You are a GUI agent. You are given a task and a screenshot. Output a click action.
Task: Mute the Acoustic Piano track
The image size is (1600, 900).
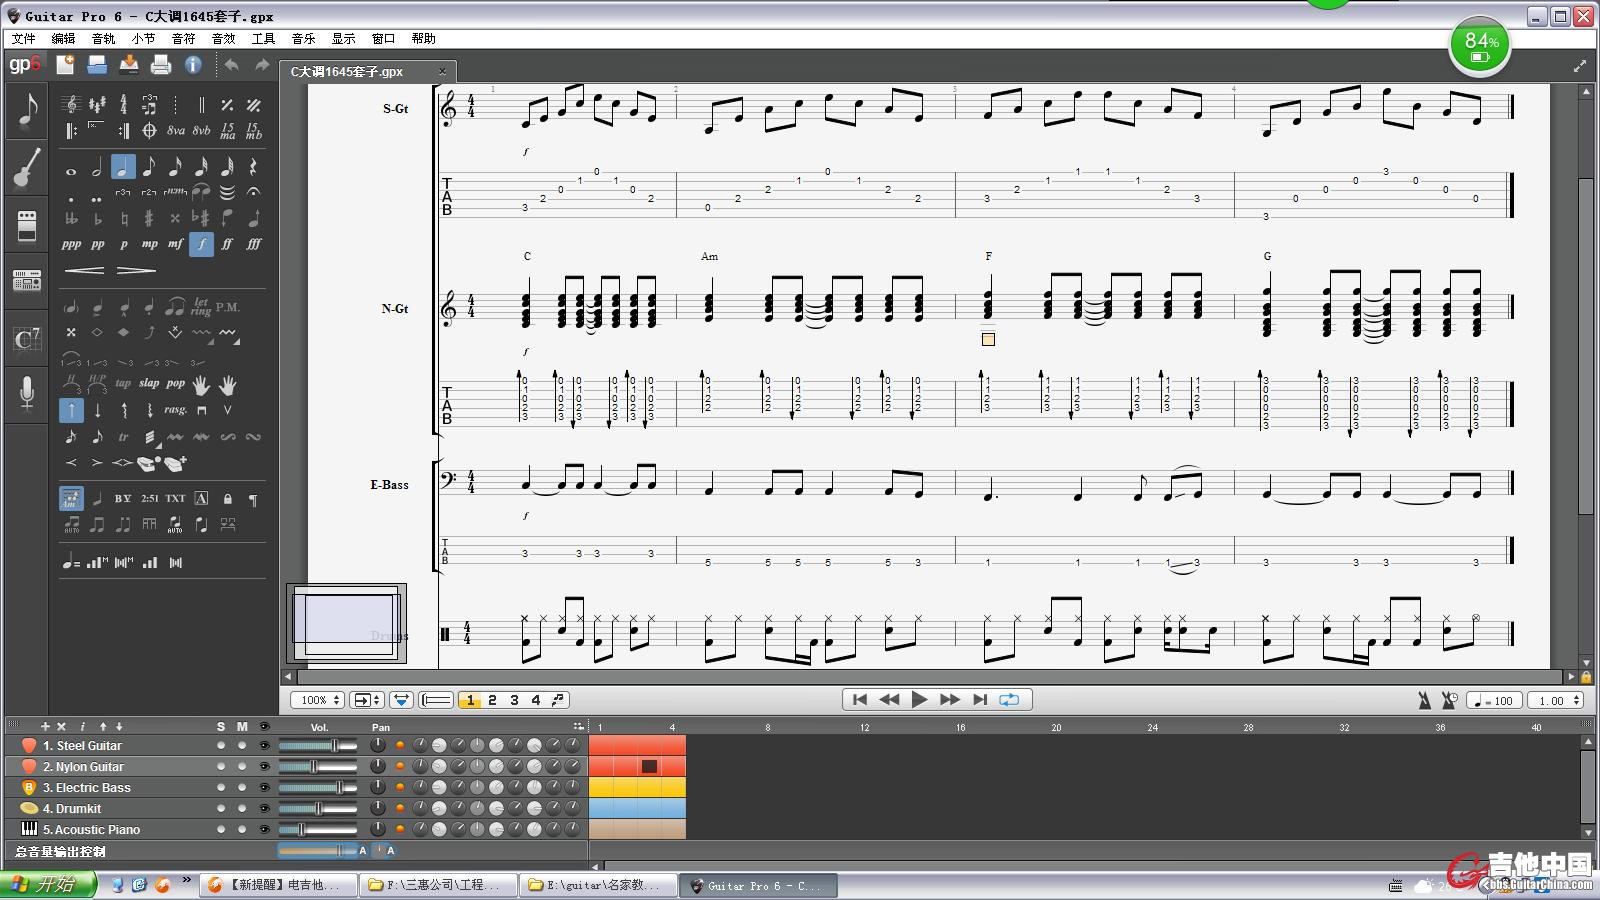point(241,829)
